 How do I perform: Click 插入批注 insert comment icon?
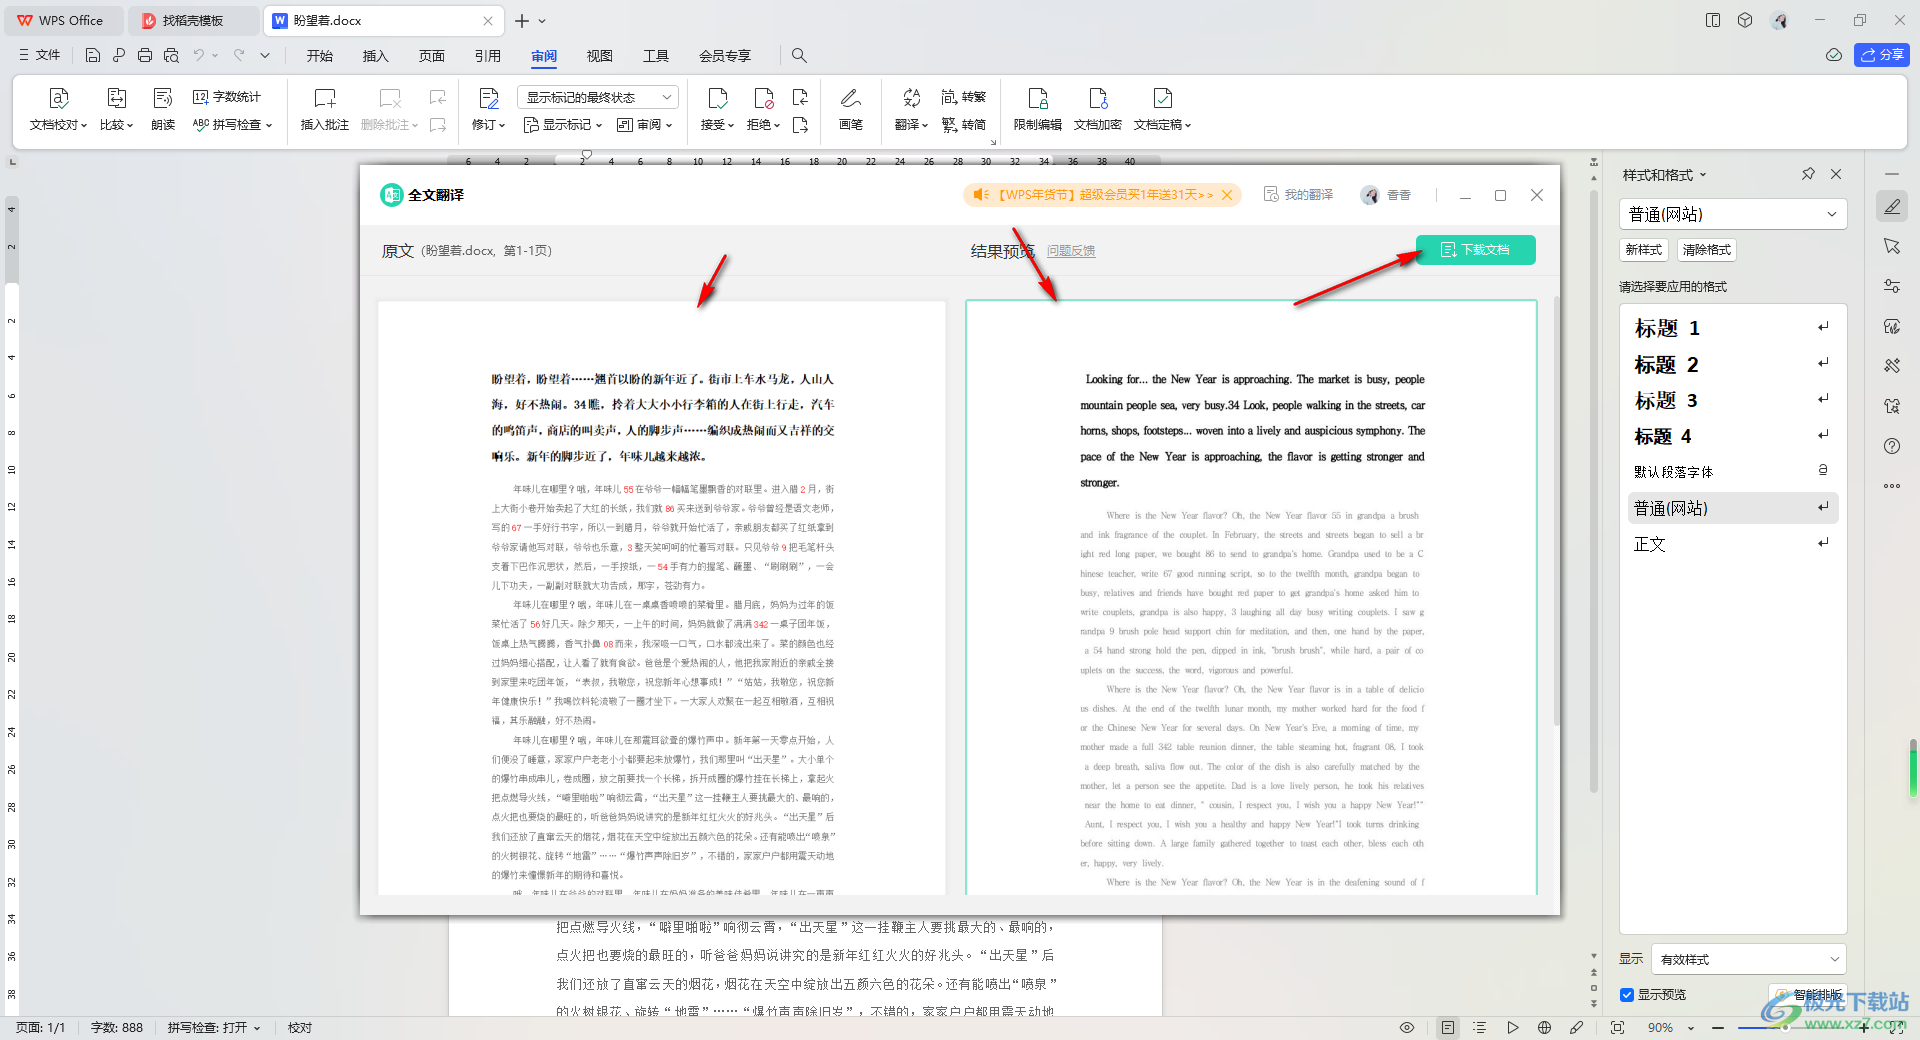[325, 98]
